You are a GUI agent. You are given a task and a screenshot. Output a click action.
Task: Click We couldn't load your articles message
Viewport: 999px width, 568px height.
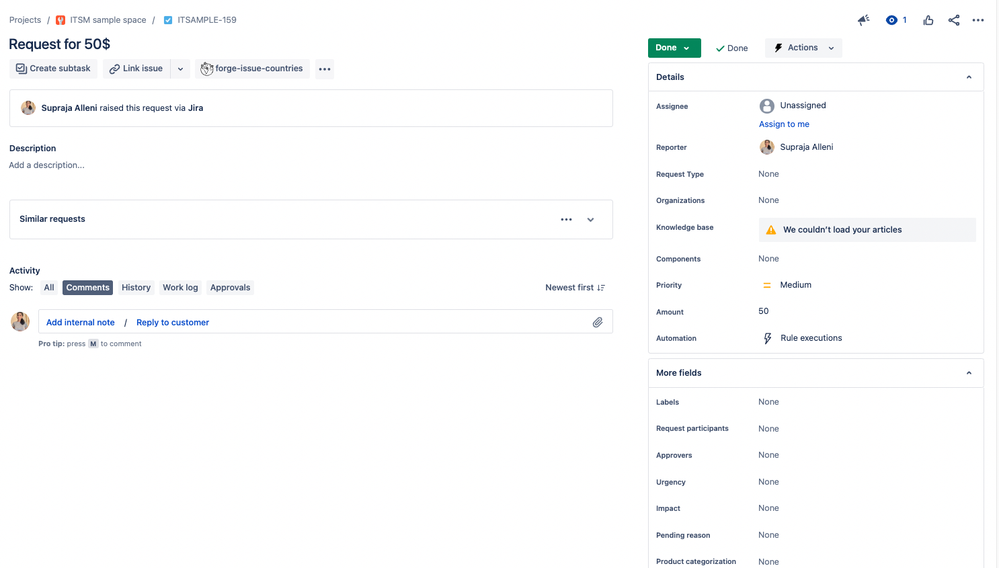tap(842, 230)
